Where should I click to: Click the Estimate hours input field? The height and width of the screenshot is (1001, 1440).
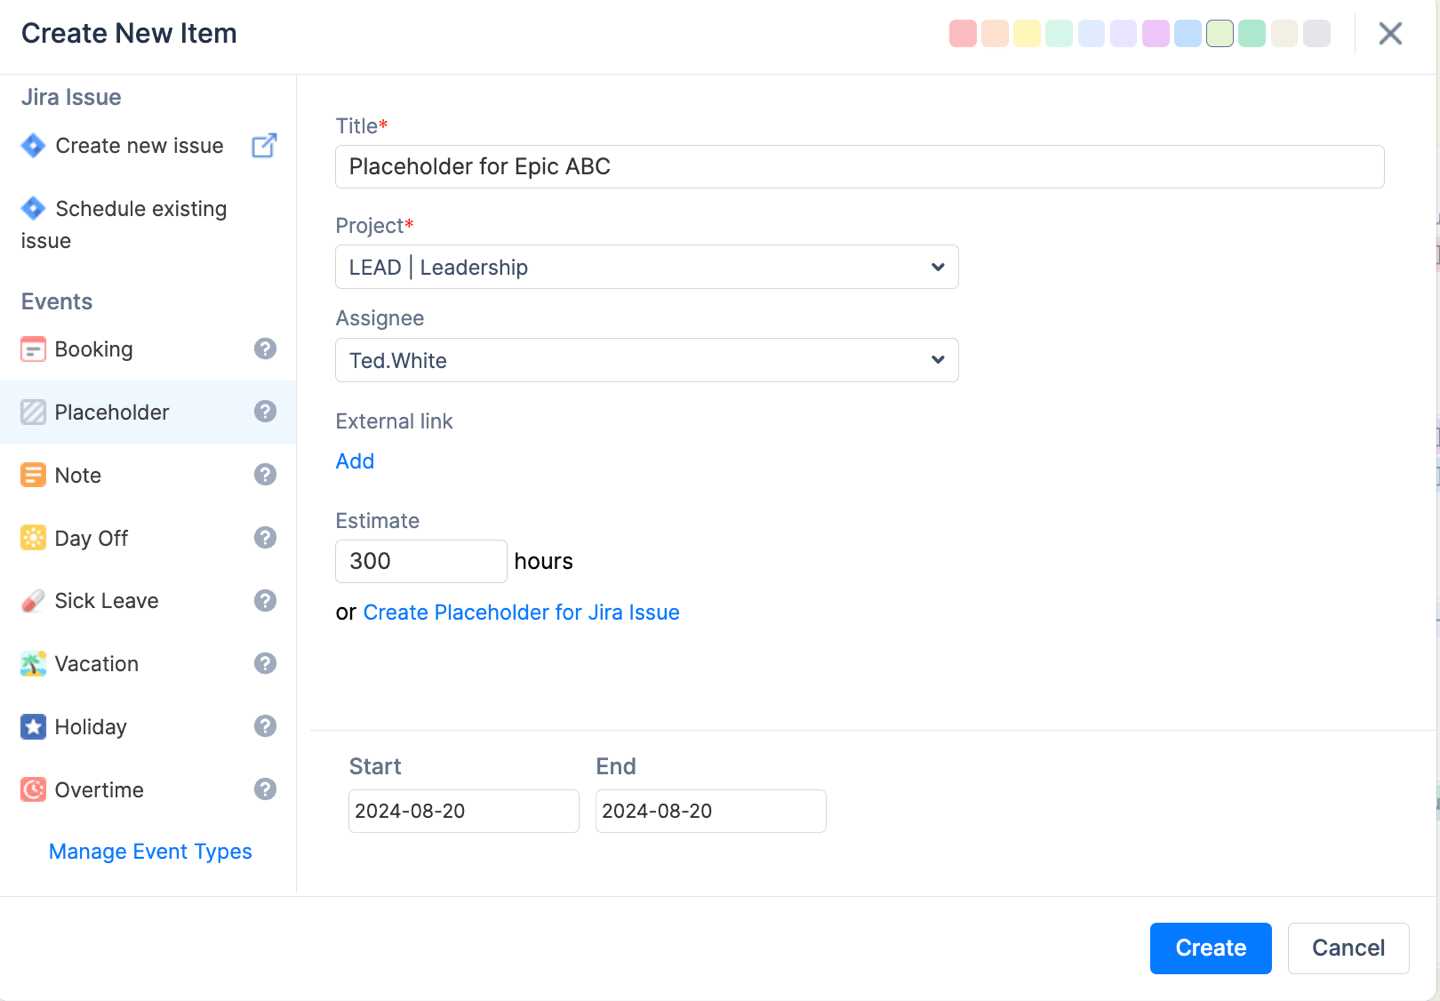point(421,561)
